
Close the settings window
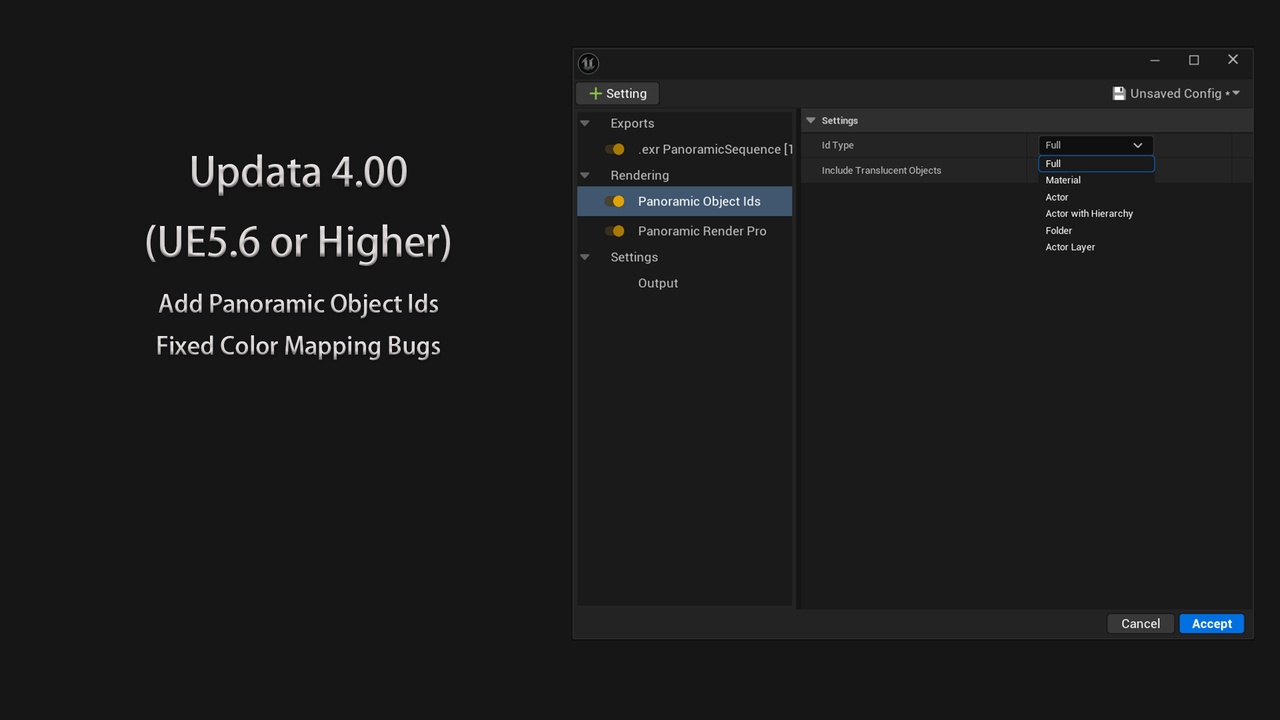1232,60
